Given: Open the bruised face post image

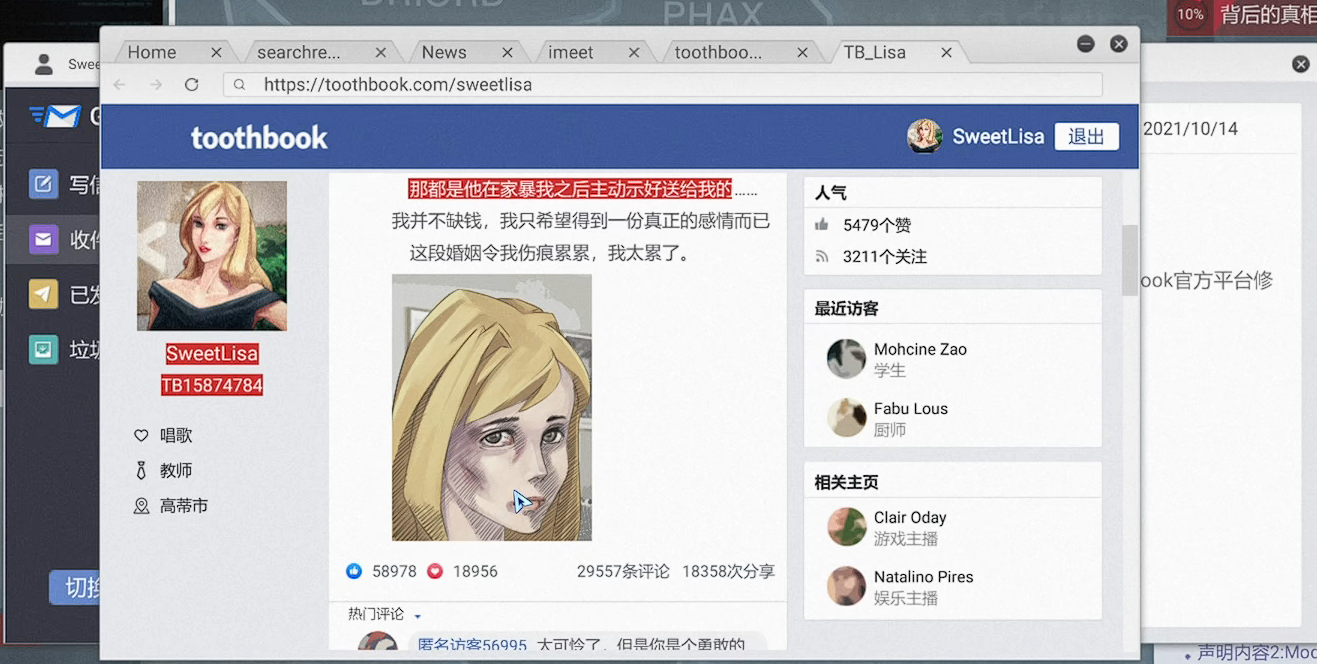Looking at the screenshot, I should coord(491,407).
